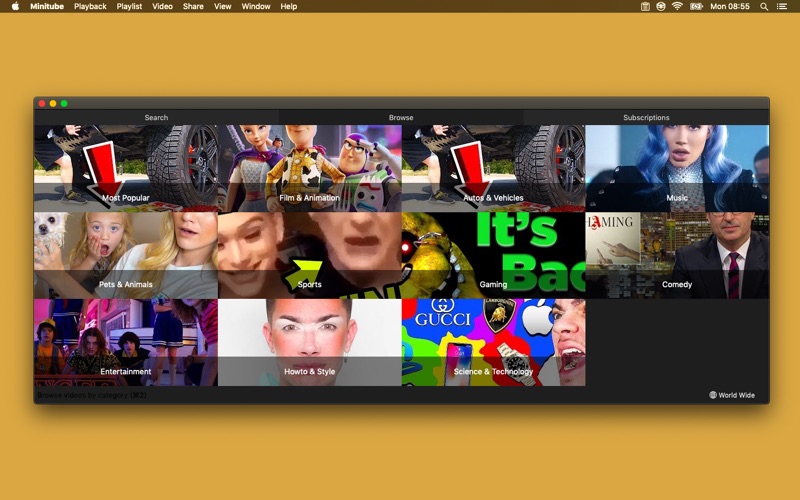Browse the Pets & Animals category

pos(125,255)
